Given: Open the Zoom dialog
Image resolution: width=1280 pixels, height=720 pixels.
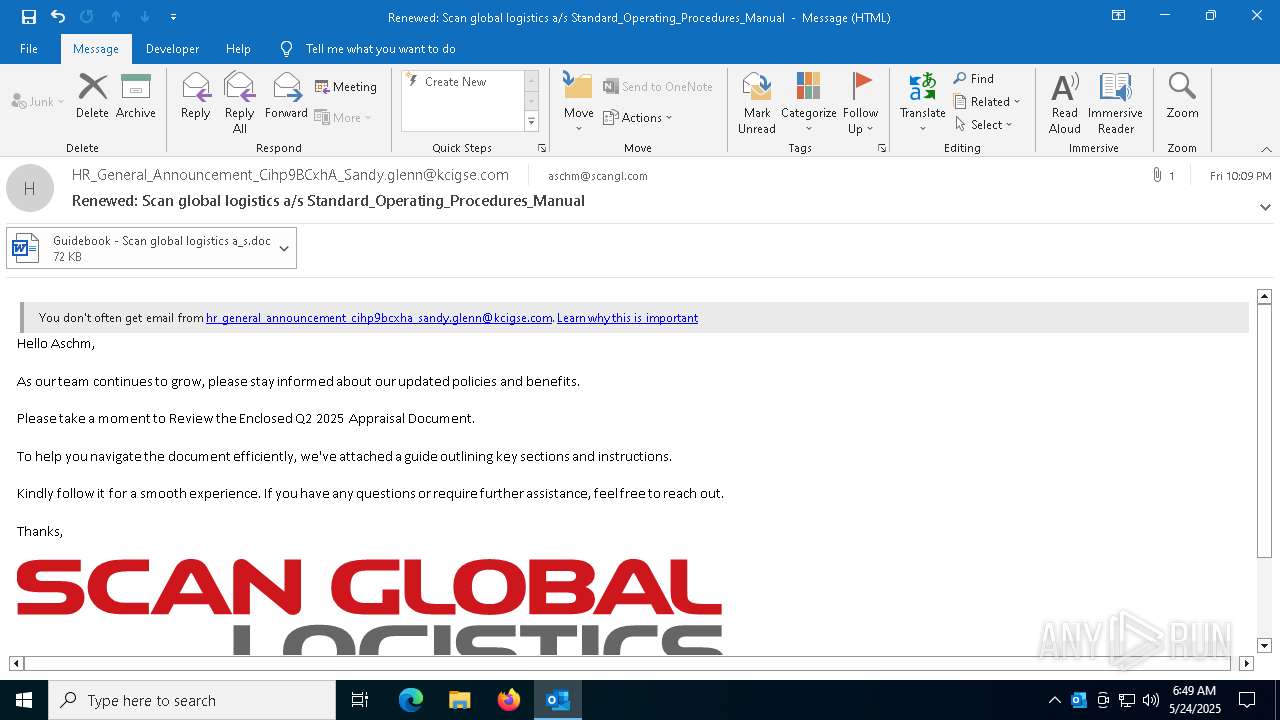Looking at the screenshot, I should (1182, 96).
